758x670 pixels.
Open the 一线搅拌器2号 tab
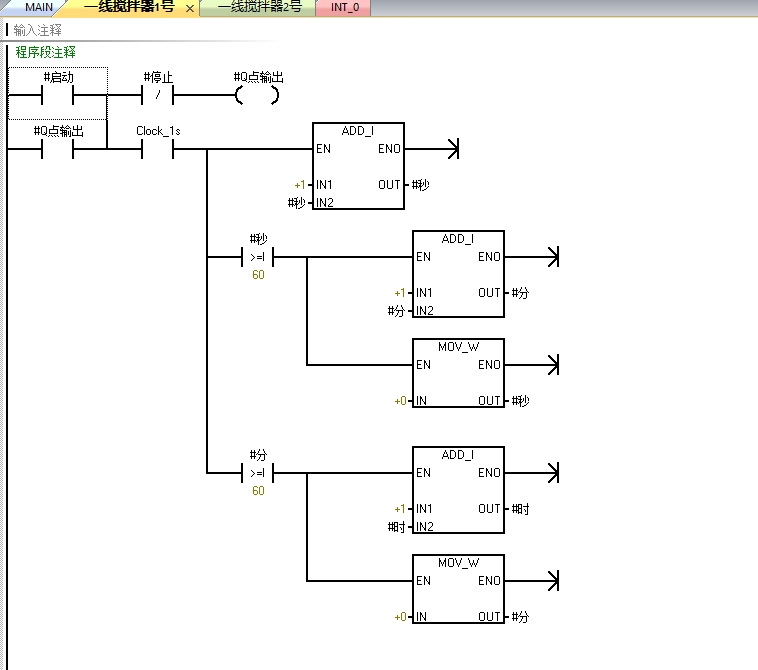coord(258,7)
